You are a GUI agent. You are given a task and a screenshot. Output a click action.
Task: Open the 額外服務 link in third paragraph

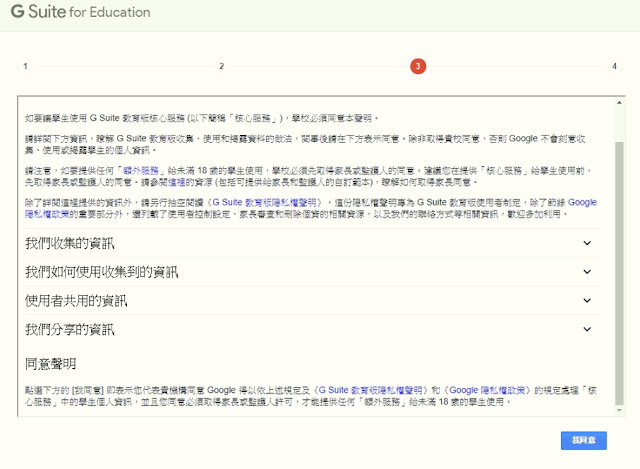point(140,171)
